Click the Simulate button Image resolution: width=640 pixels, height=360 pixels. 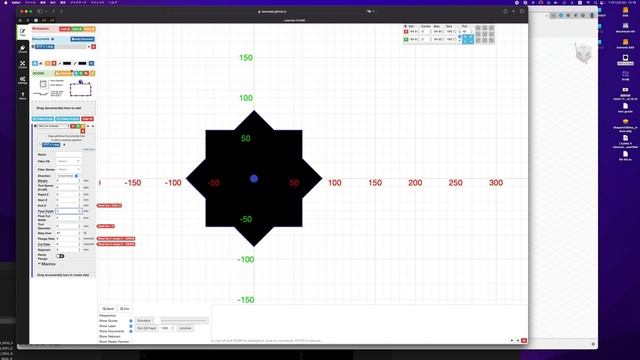click(144, 321)
